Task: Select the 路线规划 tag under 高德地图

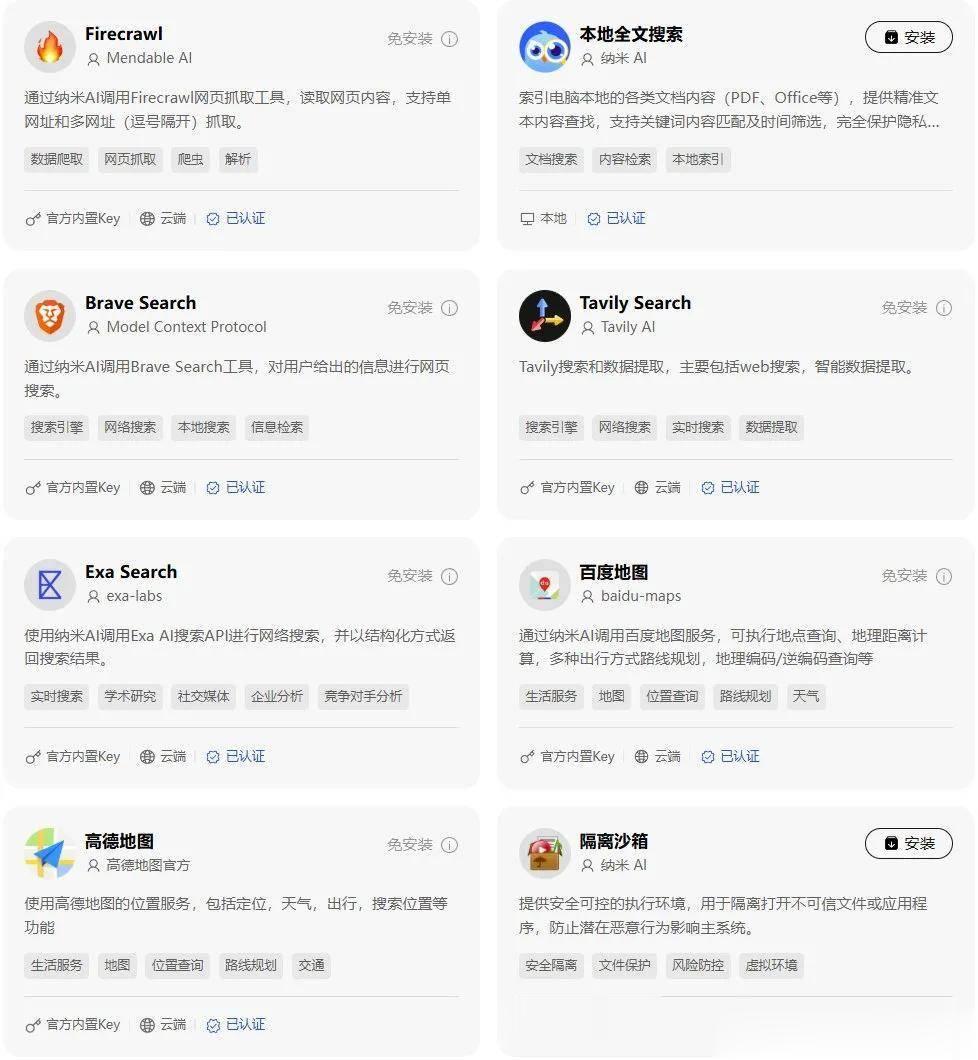Action: click(x=251, y=965)
